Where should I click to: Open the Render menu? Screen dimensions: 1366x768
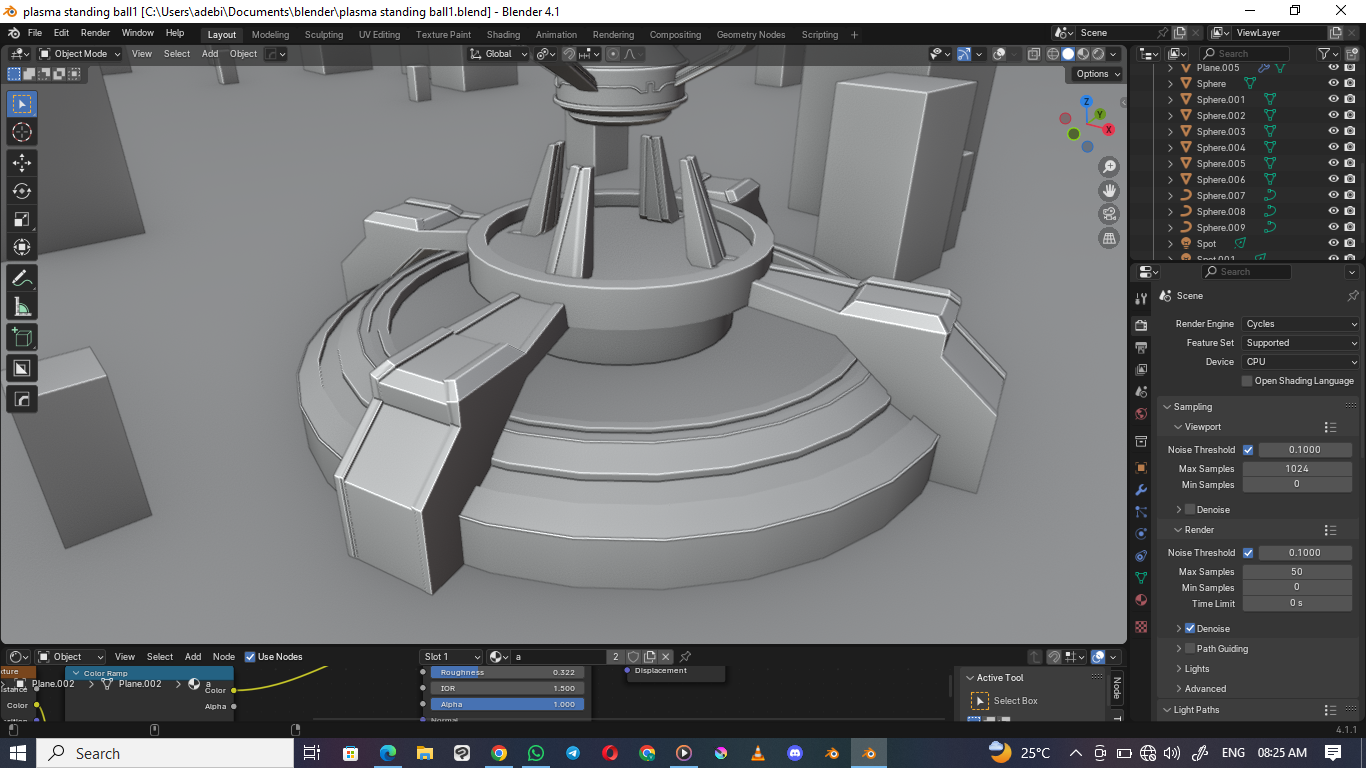[x=95, y=33]
